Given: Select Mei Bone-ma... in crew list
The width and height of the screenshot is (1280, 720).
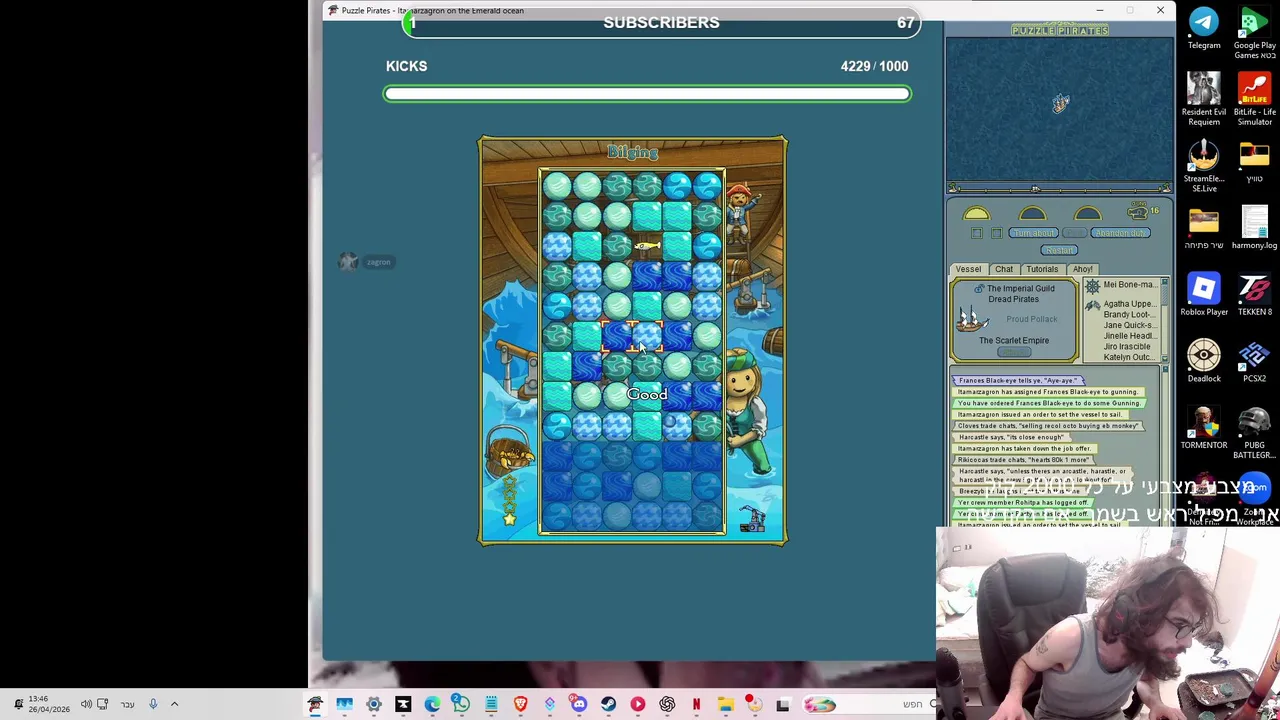Looking at the screenshot, I should 1129,285.
